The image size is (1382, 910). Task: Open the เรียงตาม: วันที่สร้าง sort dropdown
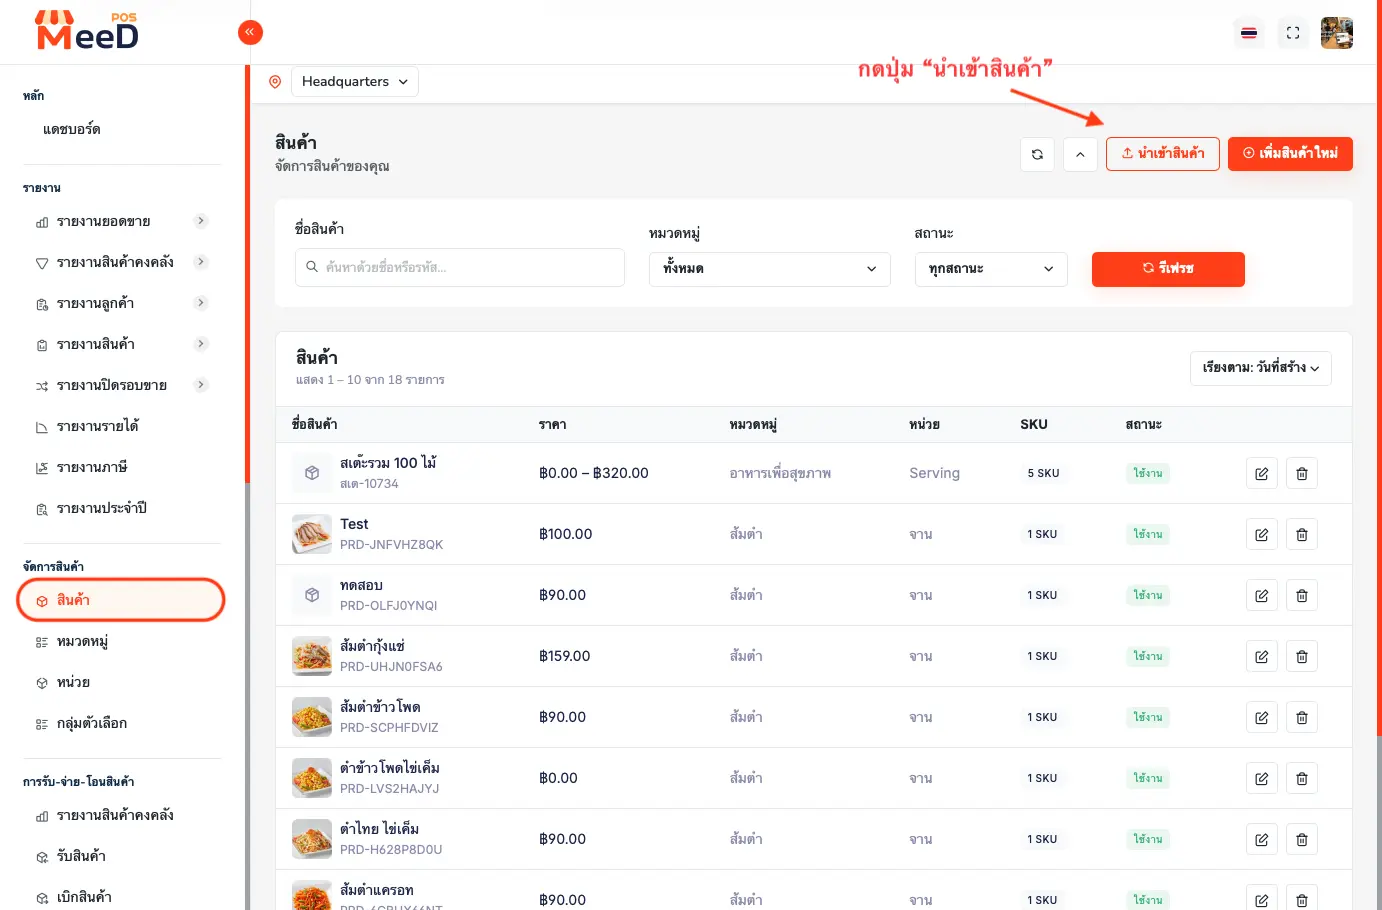coord(1261,368)
